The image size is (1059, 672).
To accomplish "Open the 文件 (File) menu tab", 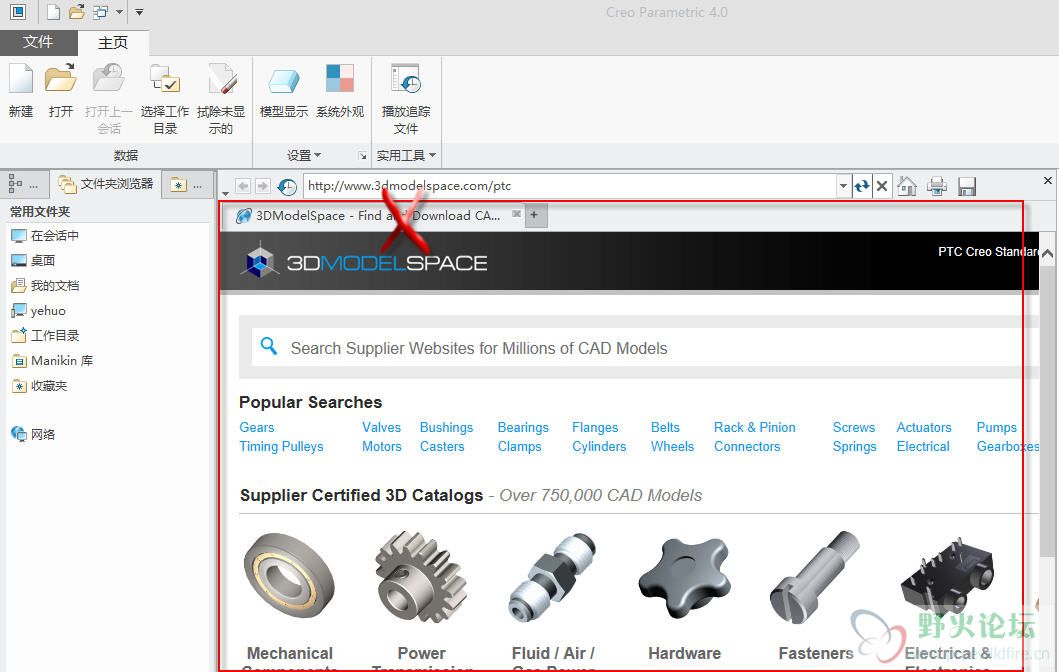I will 38,43.
